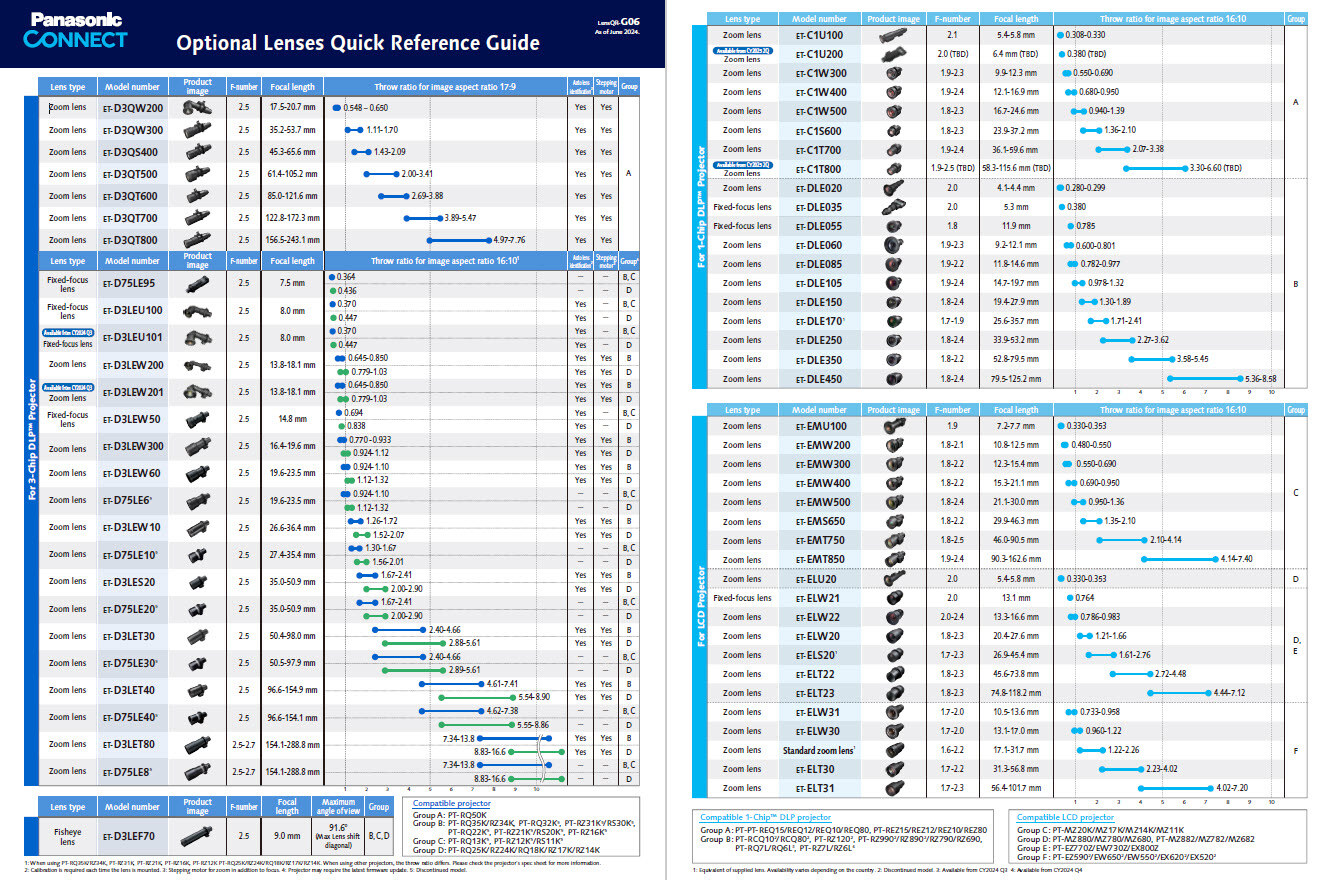
Task: Click the As of June 2024 text
Action: [x=618, y=32]
